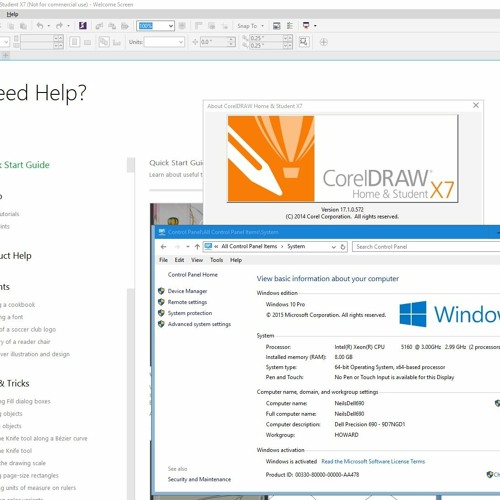500x500 pixels.
Task: Toggle All pages layout button
Action: point(104,42)
